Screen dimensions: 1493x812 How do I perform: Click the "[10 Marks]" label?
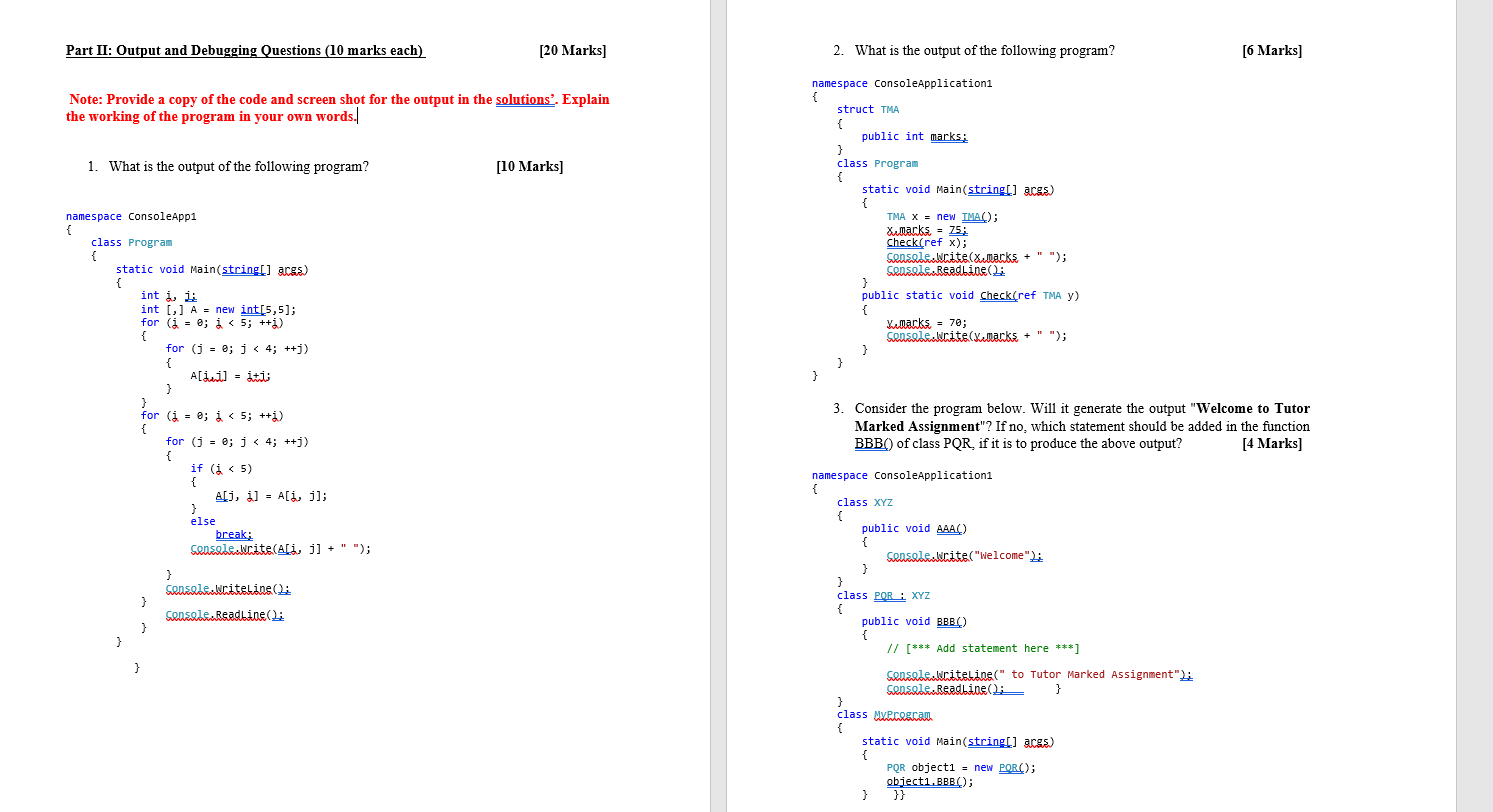(531, 166)
